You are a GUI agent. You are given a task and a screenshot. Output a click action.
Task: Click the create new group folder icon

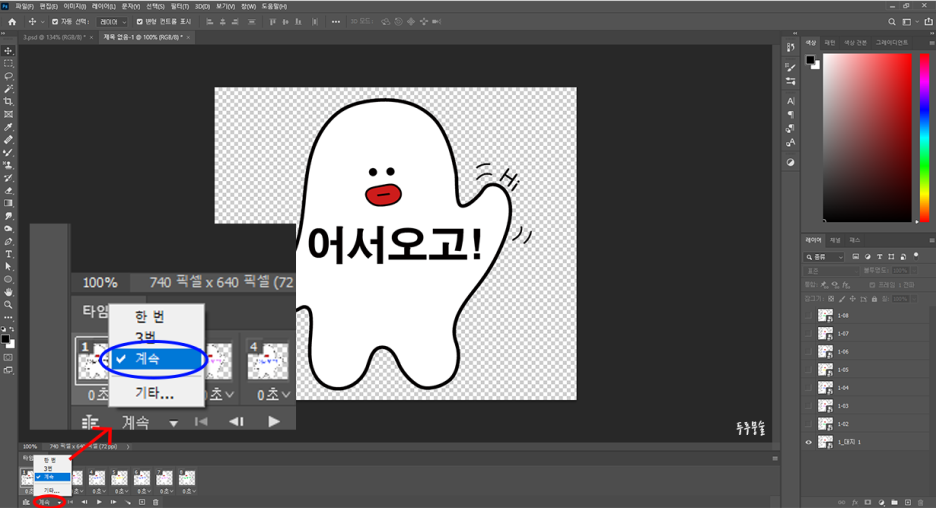click(x=894, y=503)
